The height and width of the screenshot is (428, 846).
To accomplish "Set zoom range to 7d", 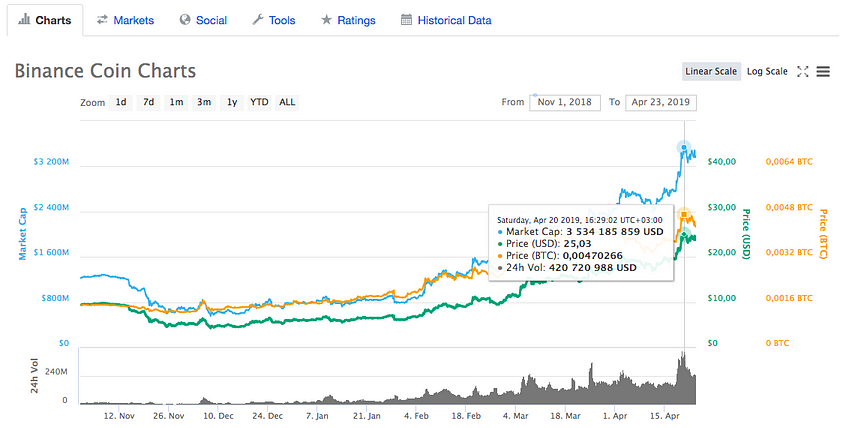I will (148, 102).
